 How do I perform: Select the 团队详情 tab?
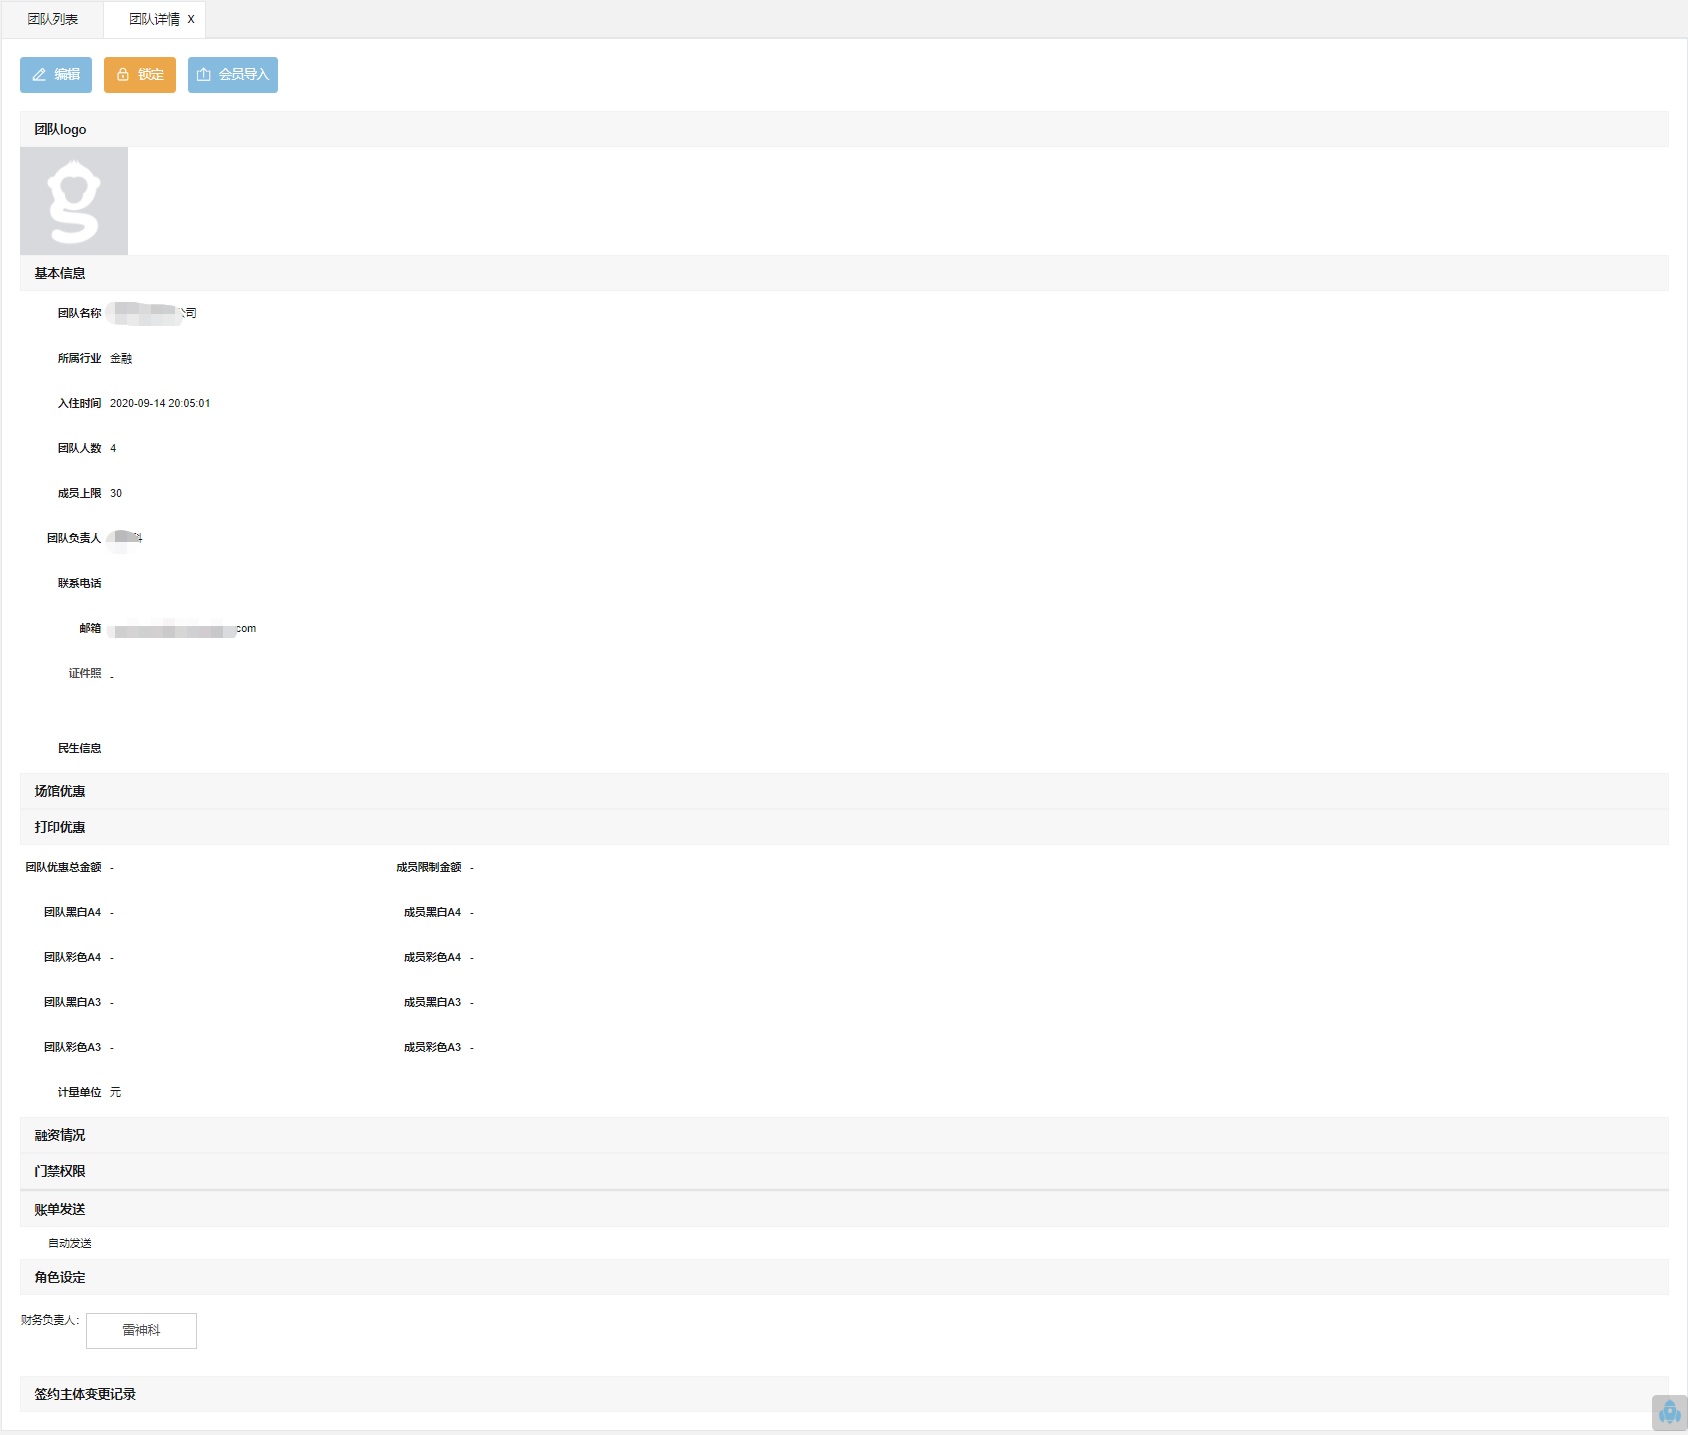[154, 19]
